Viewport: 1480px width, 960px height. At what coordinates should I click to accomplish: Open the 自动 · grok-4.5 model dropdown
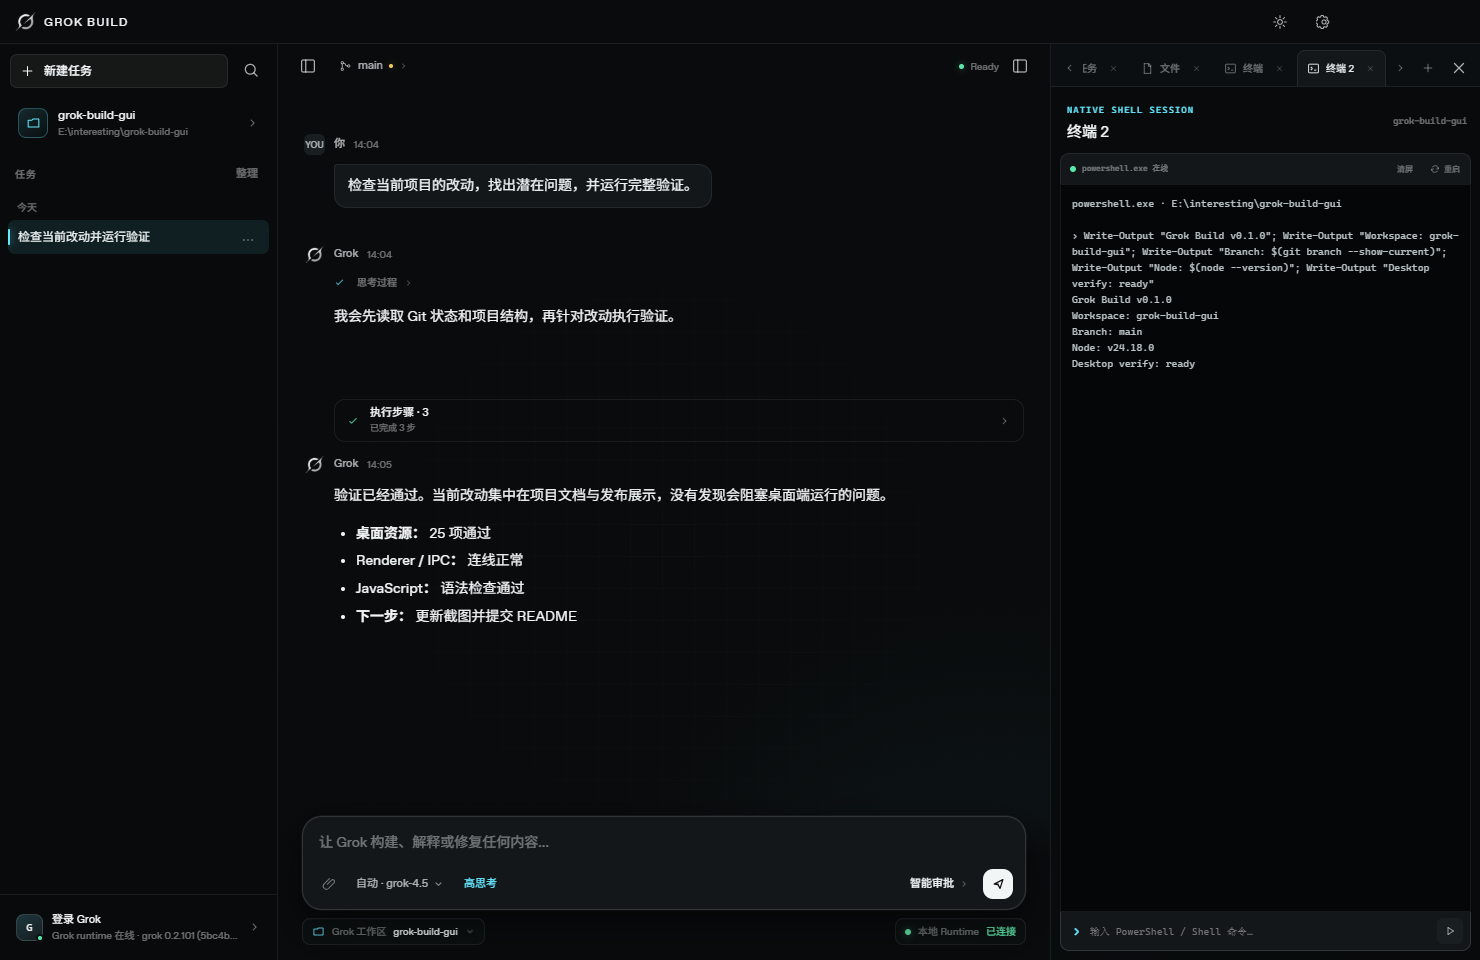[x=399, y=884]
